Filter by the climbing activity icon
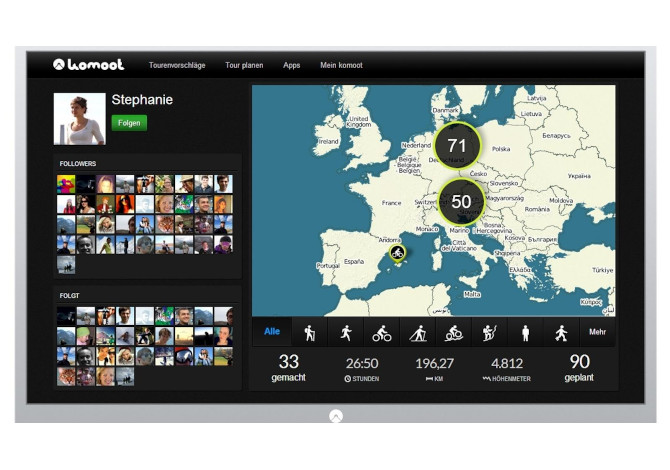This screenshot has height=470, width=670. coord(489,333)
